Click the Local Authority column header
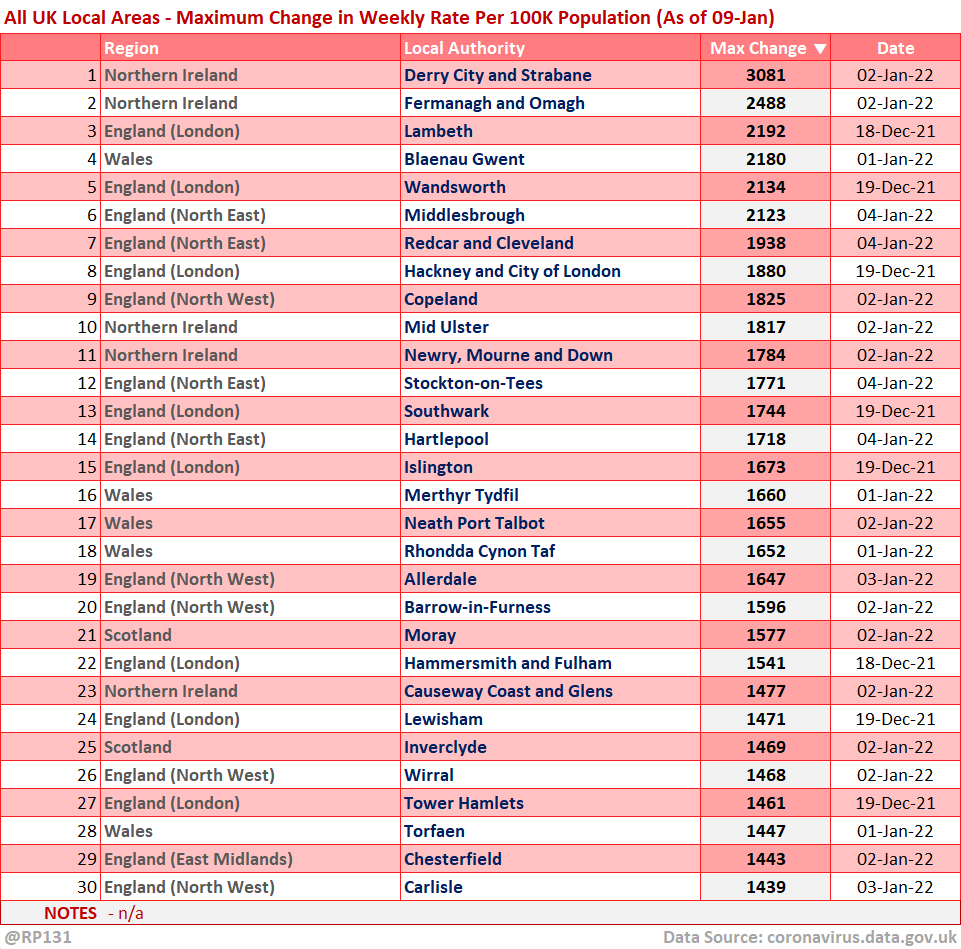The height and width of the screenshot is (949, 961). point(464,48)
